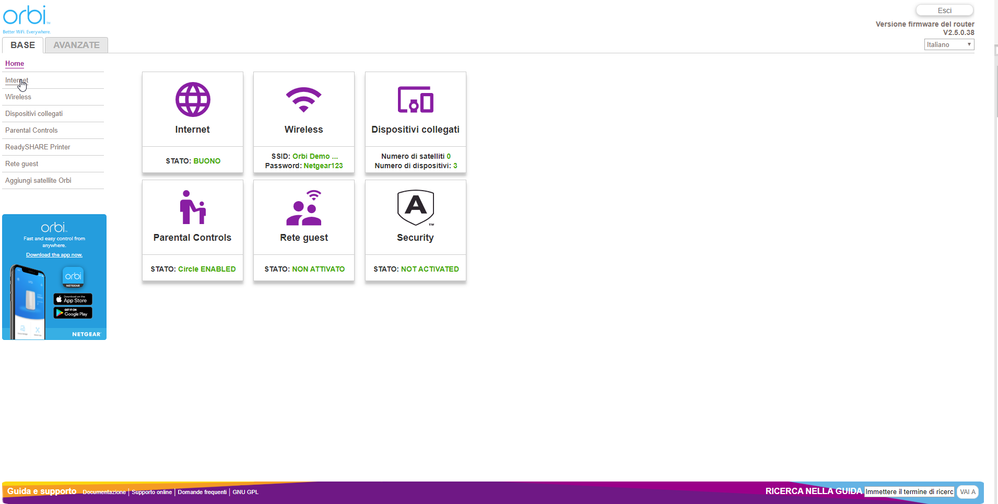The image size is (998, 504).
Task: Tap the Google Play download badge
Action: [73, 313]
